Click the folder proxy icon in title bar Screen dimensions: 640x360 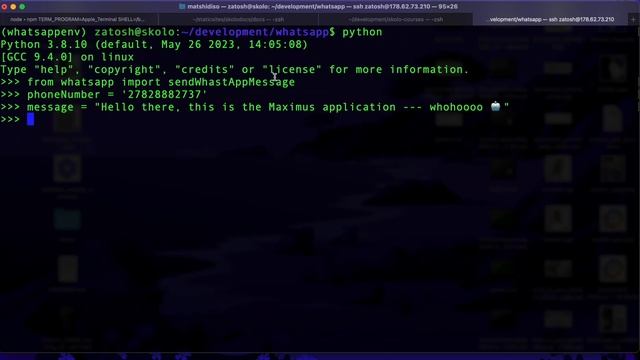[182, 7]
